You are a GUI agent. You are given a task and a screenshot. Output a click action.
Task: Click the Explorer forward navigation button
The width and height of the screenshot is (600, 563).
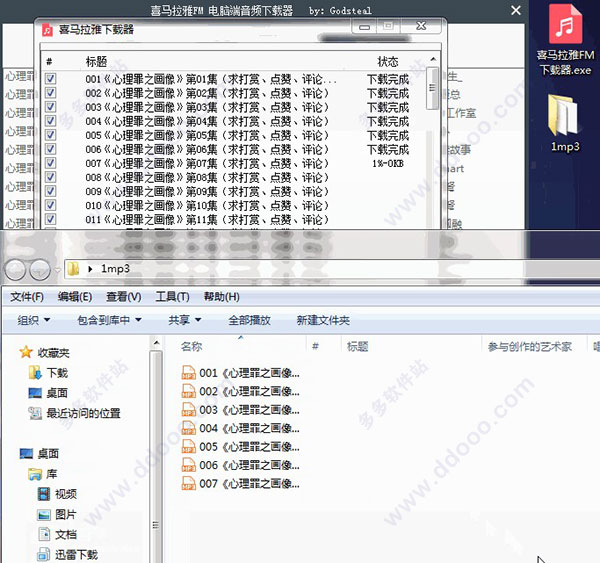click(x=40, y=269)
